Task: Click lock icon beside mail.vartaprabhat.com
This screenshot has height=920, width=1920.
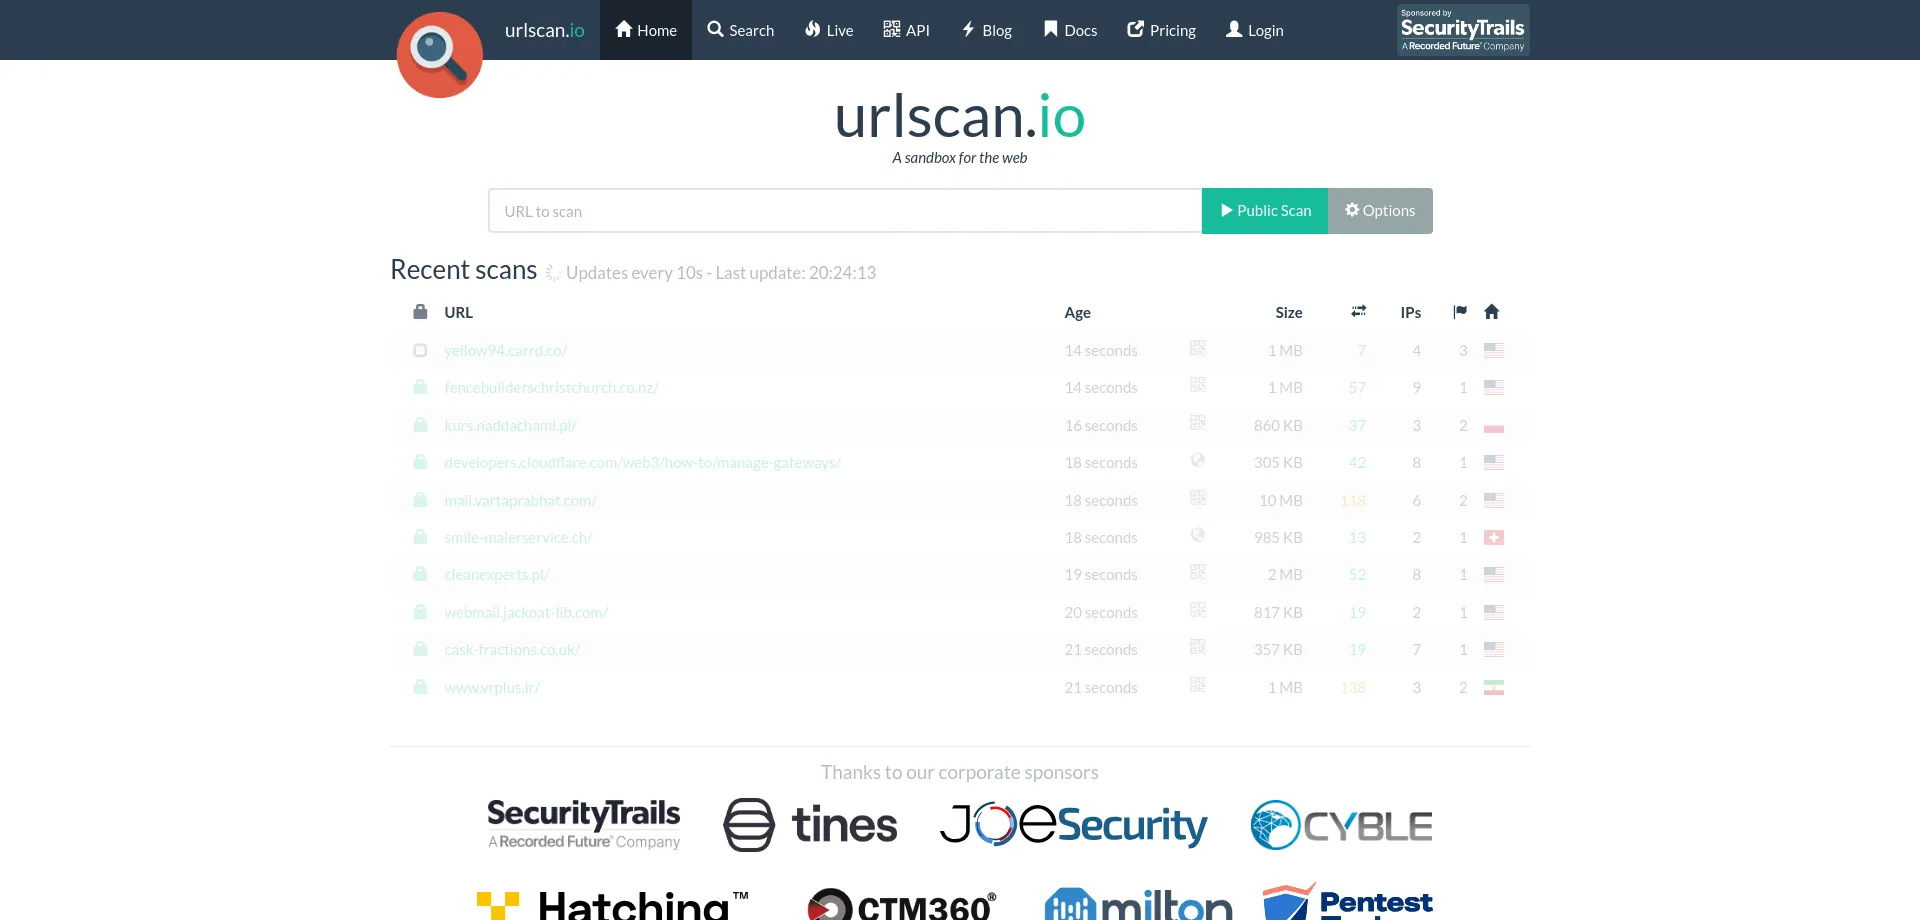Action: [421, 500]
